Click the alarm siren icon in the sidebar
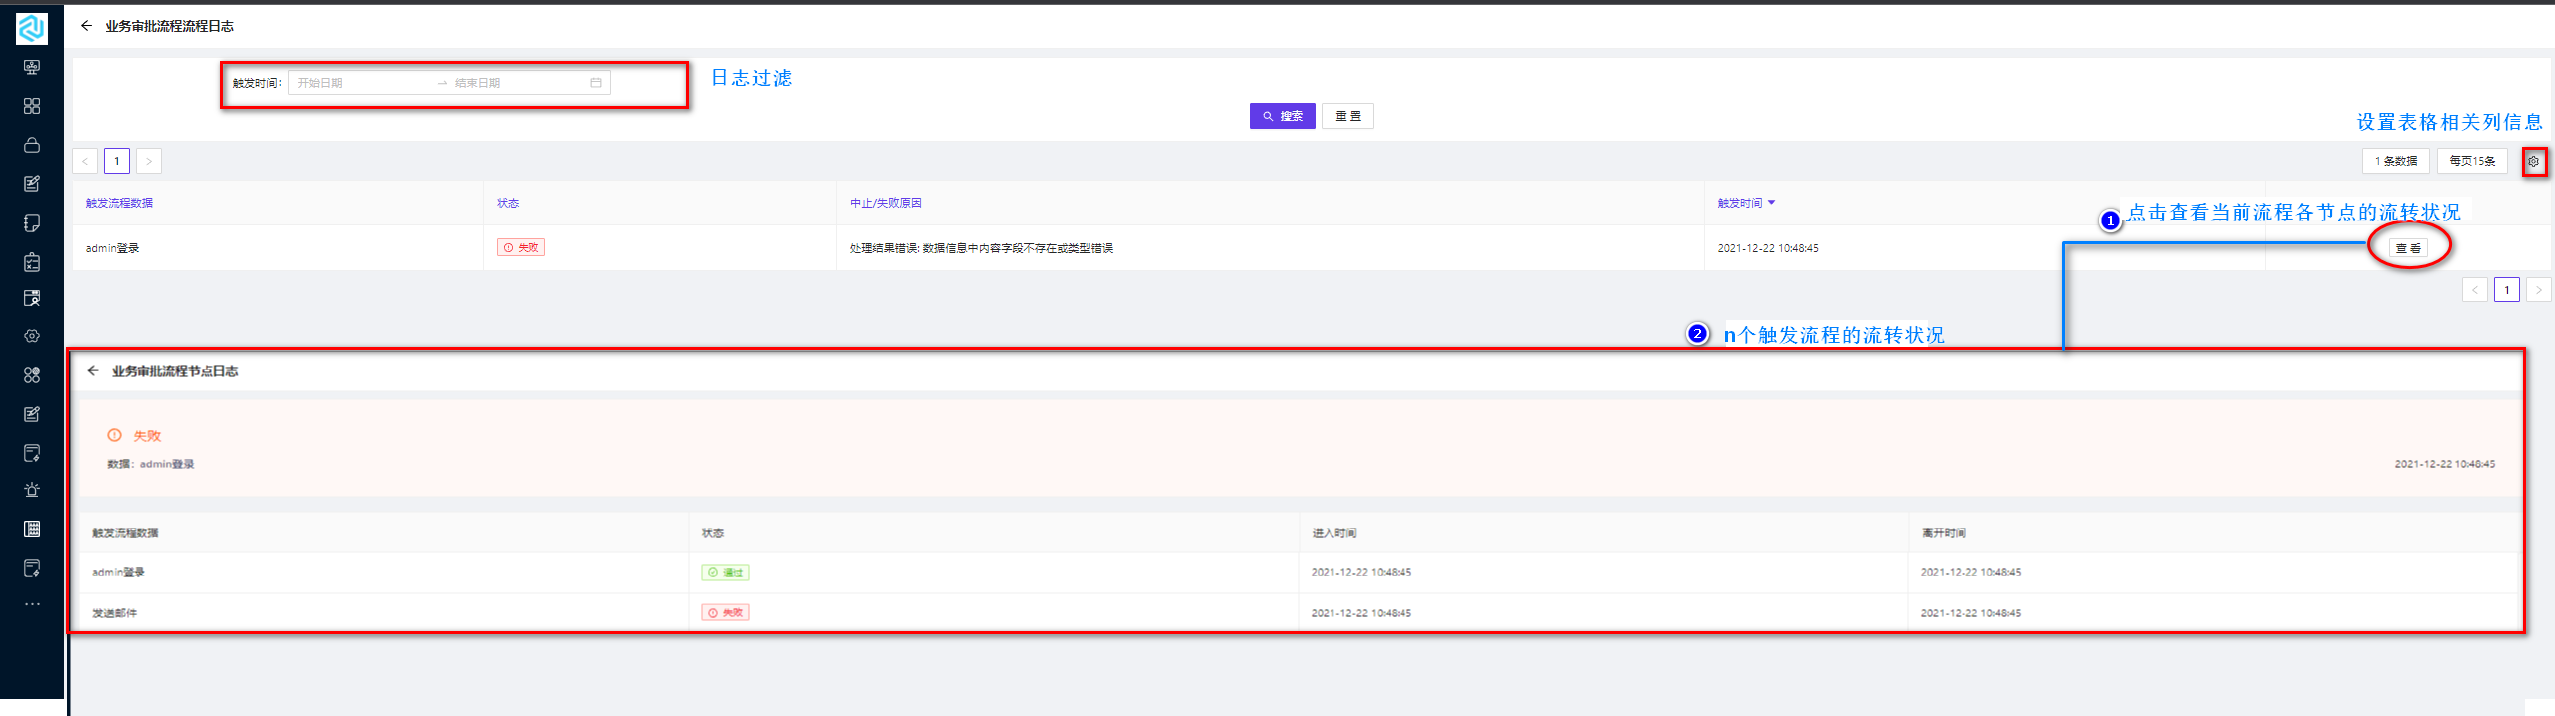The height and width of the screenshot is (716, 2555). (32, 490)
